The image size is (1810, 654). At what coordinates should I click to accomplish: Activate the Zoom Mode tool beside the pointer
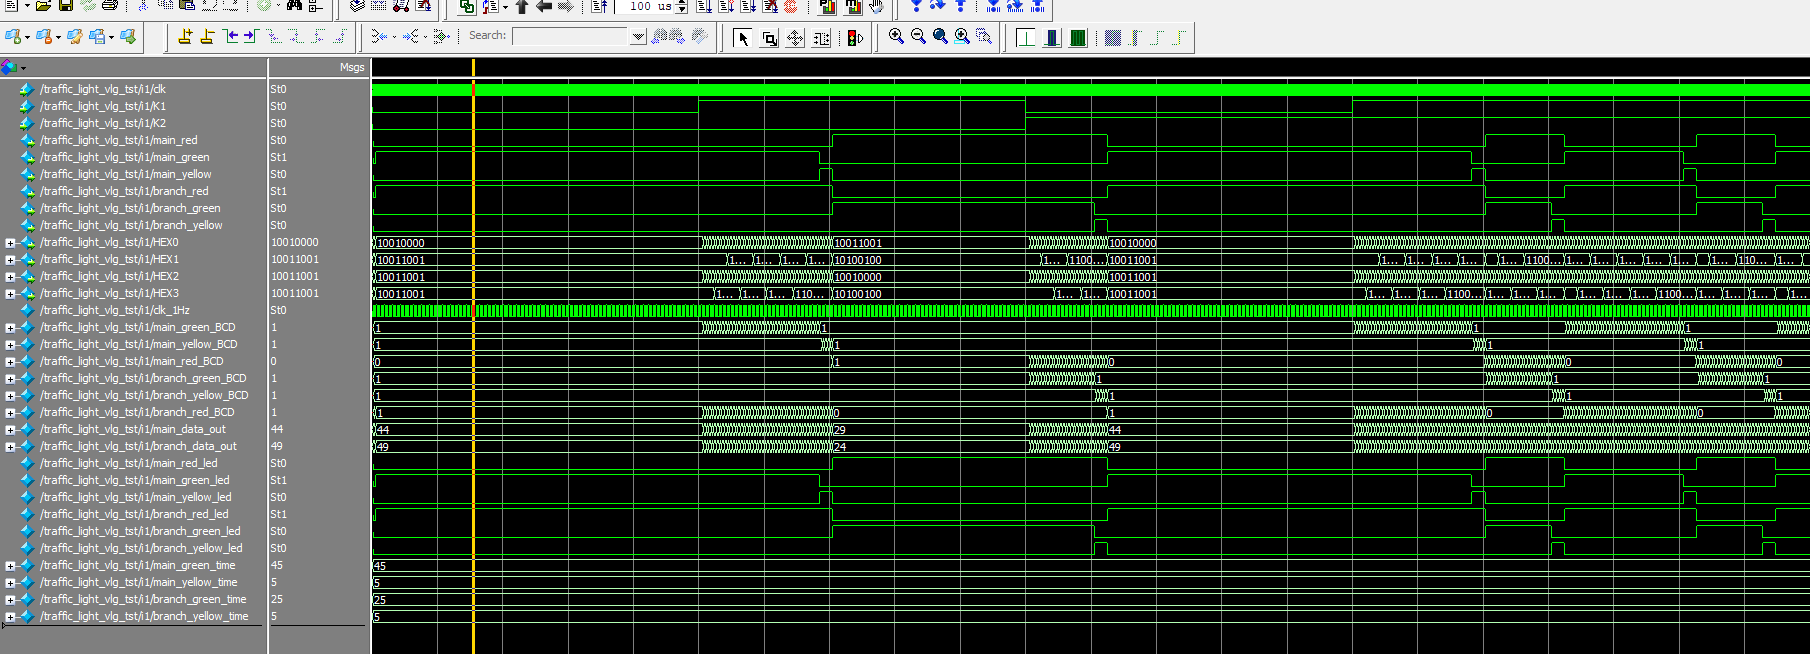point(769,38)
